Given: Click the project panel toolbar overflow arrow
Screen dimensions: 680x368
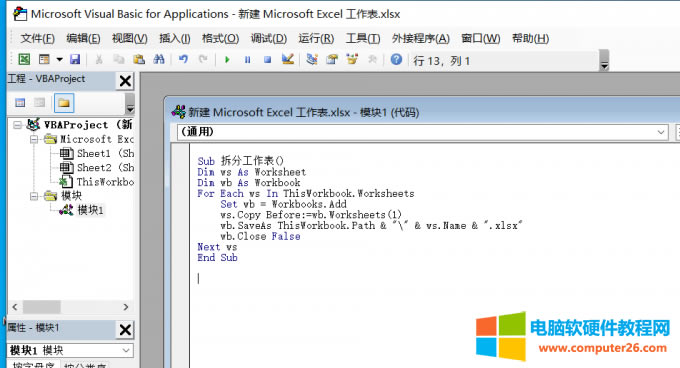Looking at the screenshot, I should coord(129,104).
